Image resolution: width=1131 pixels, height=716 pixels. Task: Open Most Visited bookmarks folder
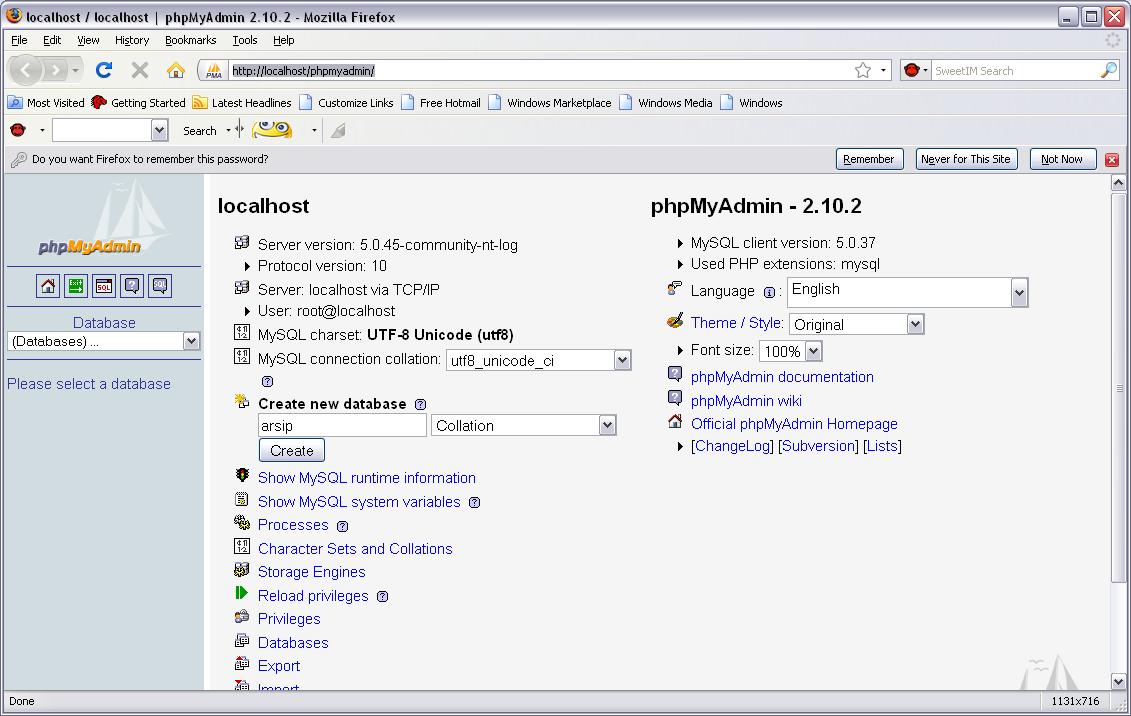coord(46,102)
